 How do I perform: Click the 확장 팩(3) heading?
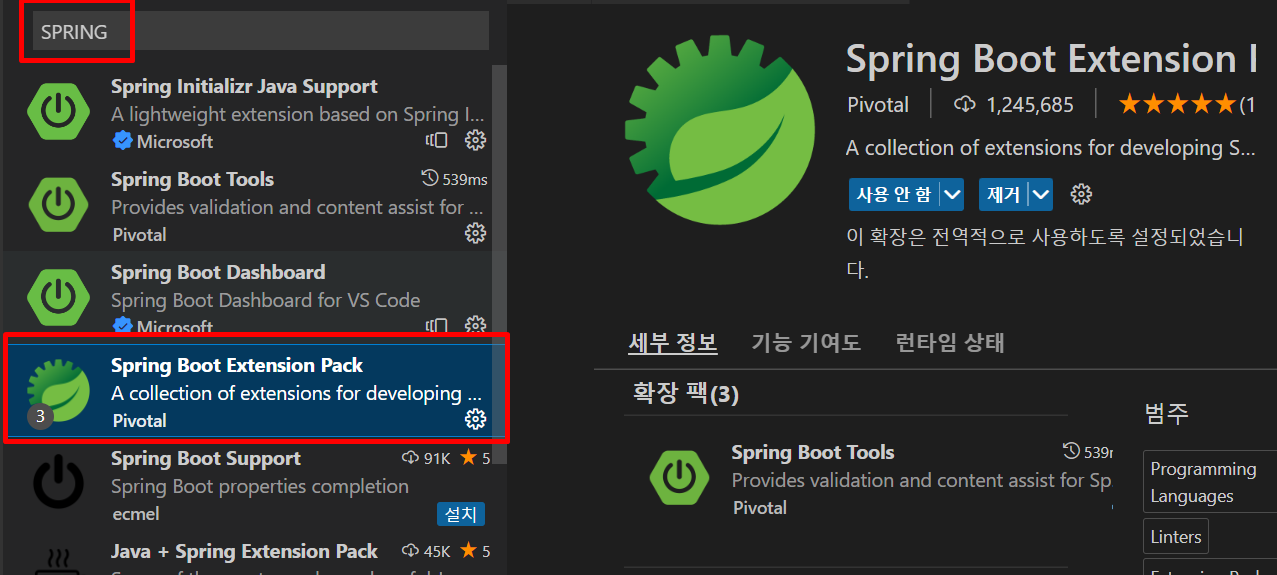685,393
